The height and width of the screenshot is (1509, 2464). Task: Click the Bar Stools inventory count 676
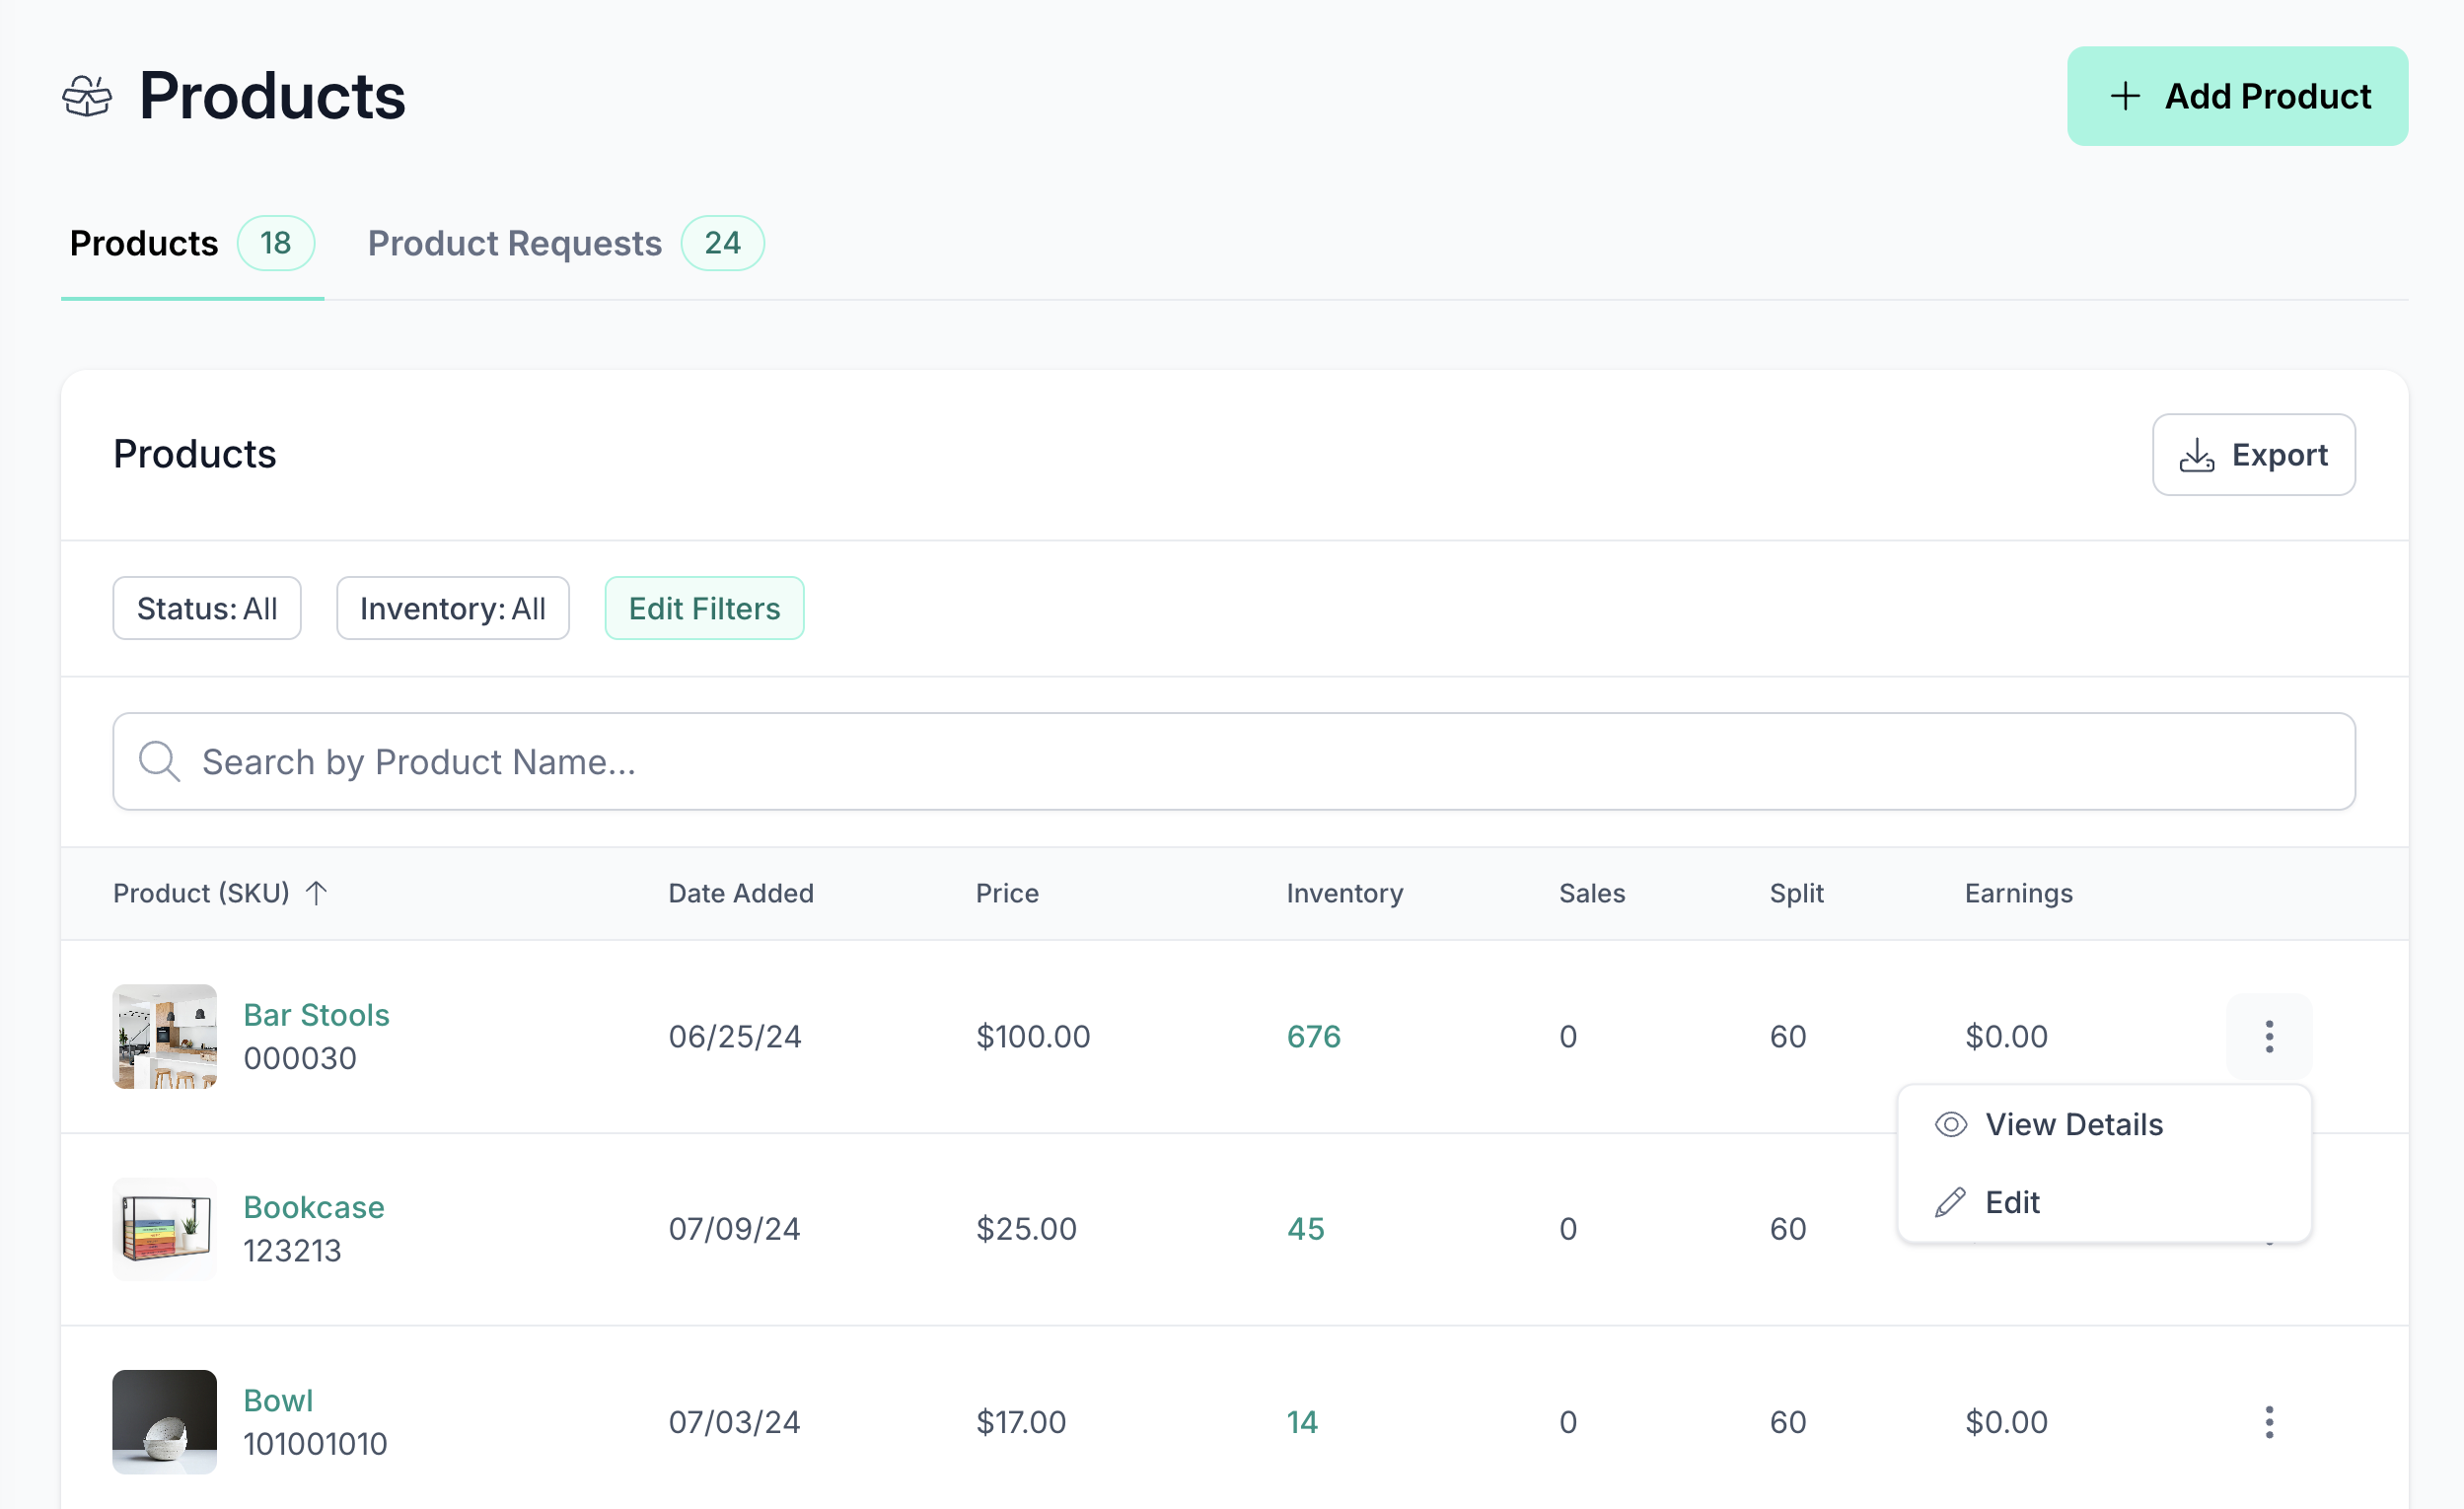coord(1313,1036)
